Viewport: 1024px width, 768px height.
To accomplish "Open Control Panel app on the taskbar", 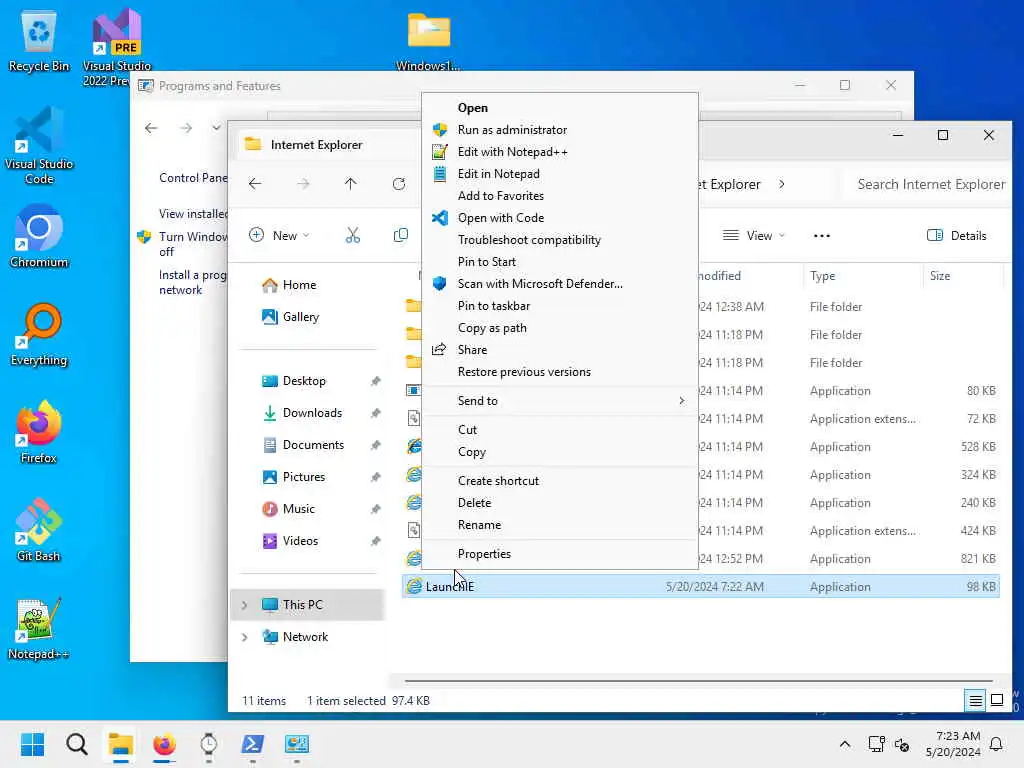I will [296, 744].
